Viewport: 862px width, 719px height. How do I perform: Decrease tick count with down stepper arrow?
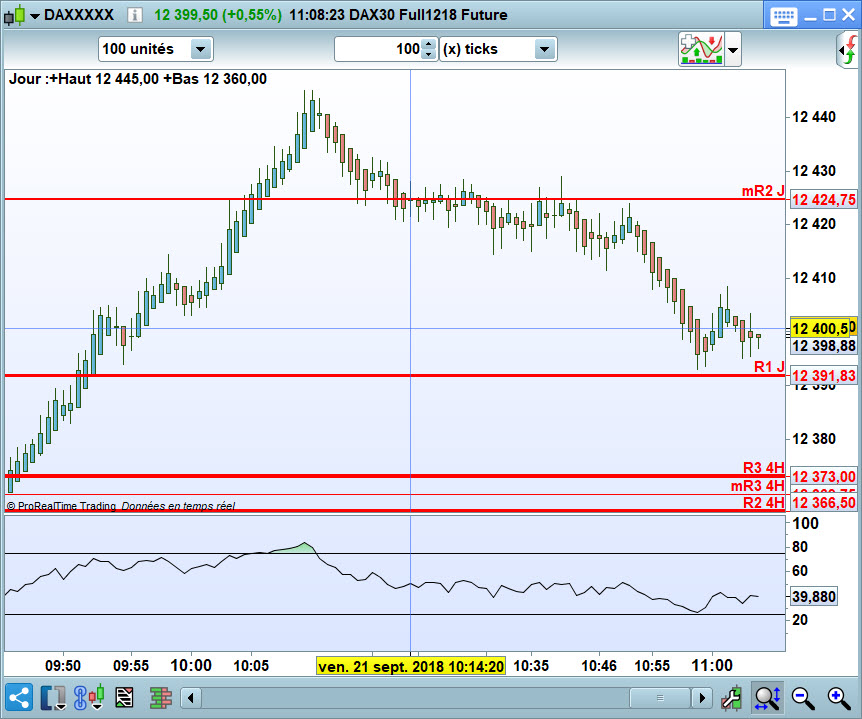[x=429, y=55]
